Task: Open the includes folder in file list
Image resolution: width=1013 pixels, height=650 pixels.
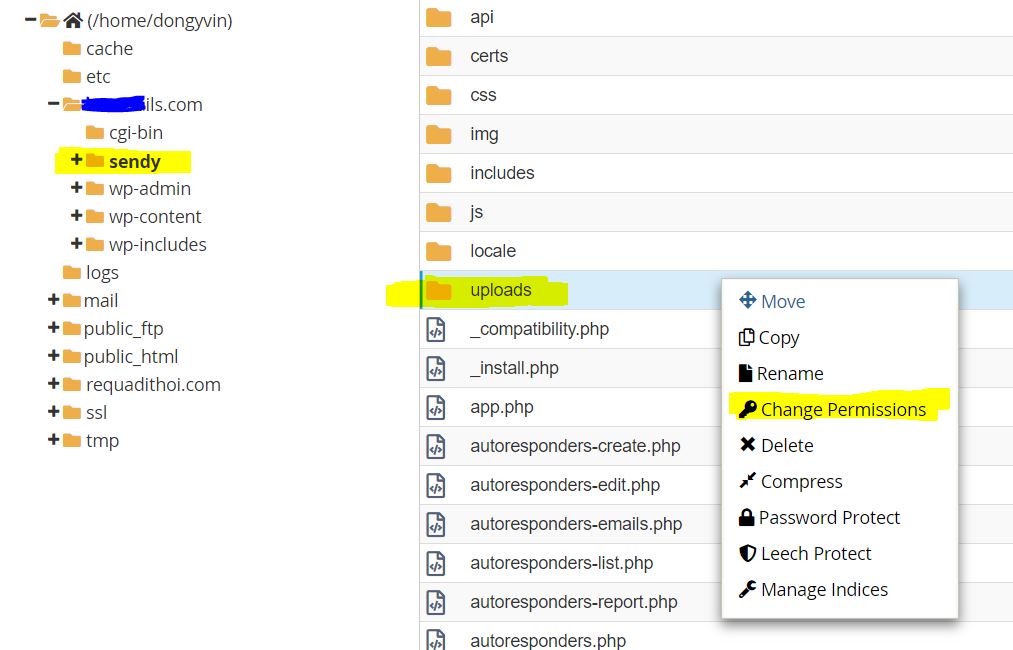Action: [502, 173]
